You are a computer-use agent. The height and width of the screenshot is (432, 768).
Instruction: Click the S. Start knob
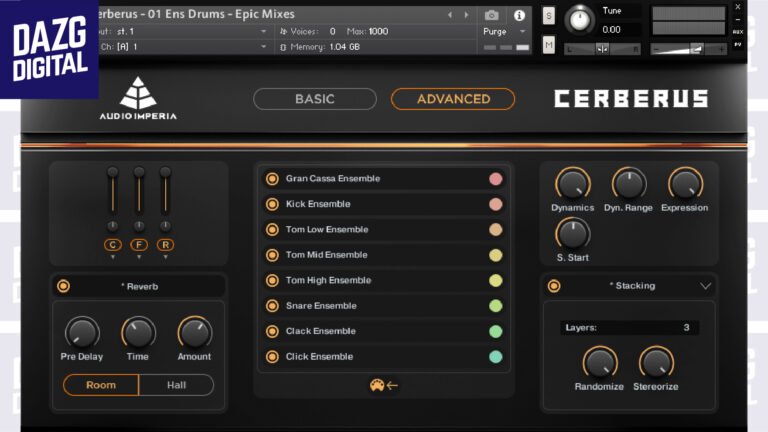(573, 234)
